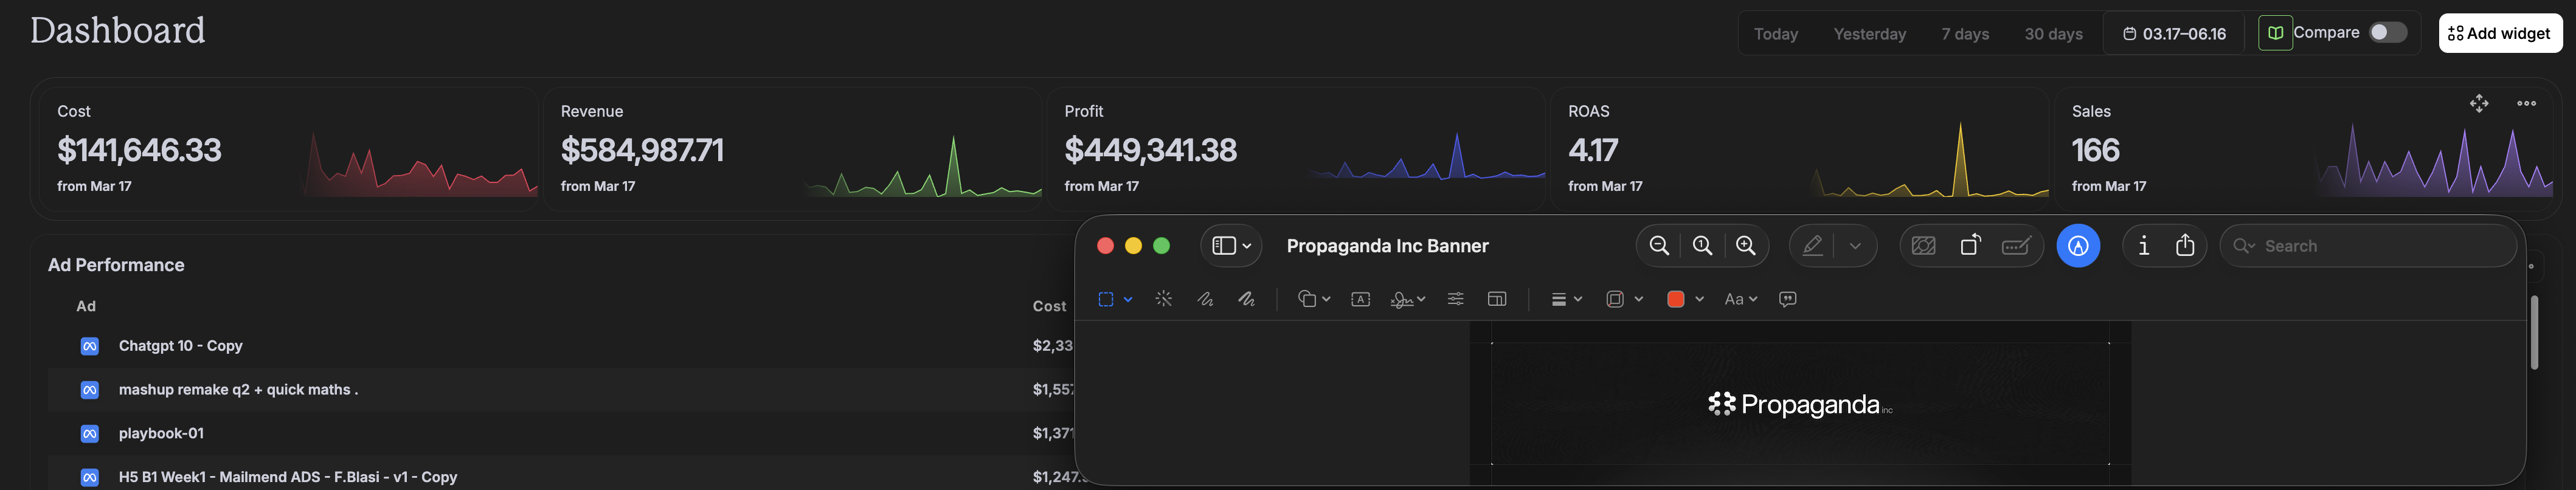Open the selection tools dropdown arrow
The width and height of the screenshot is (2576, 490).
coord(1128,299)
